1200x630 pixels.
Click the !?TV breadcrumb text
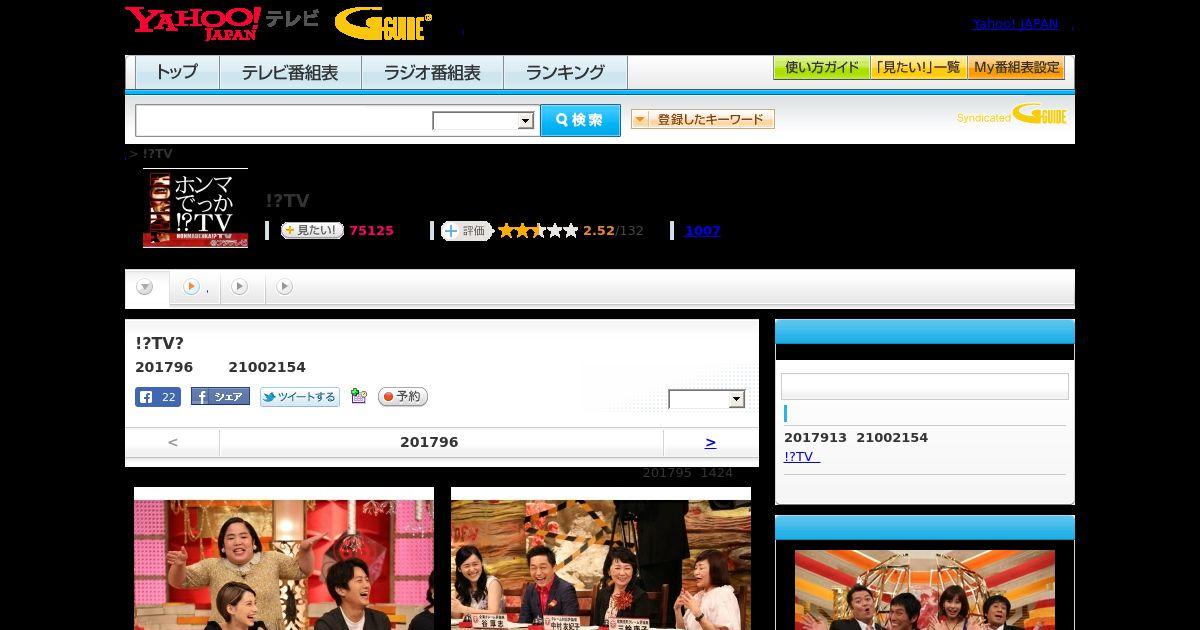[157, 154]
